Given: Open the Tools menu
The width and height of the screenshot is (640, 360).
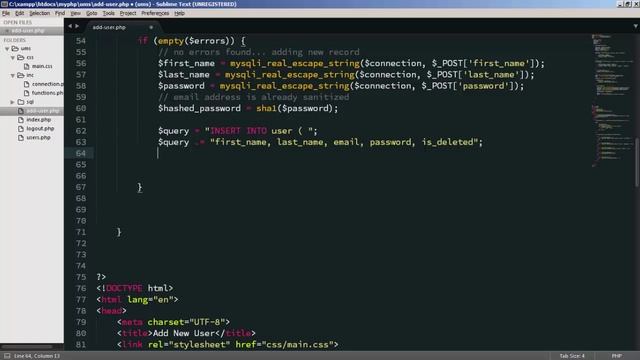Looking at the screenshot, I should click(x=108, y=13).
